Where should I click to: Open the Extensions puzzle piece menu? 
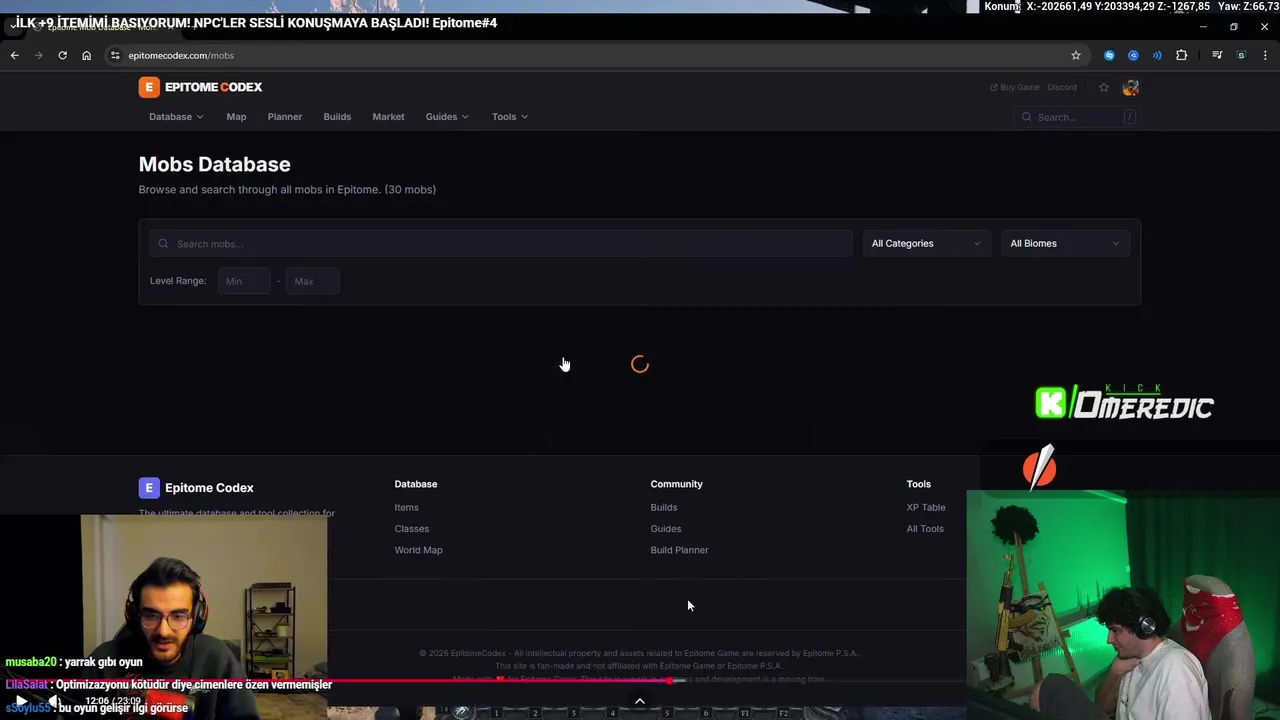pos(1182,55)
